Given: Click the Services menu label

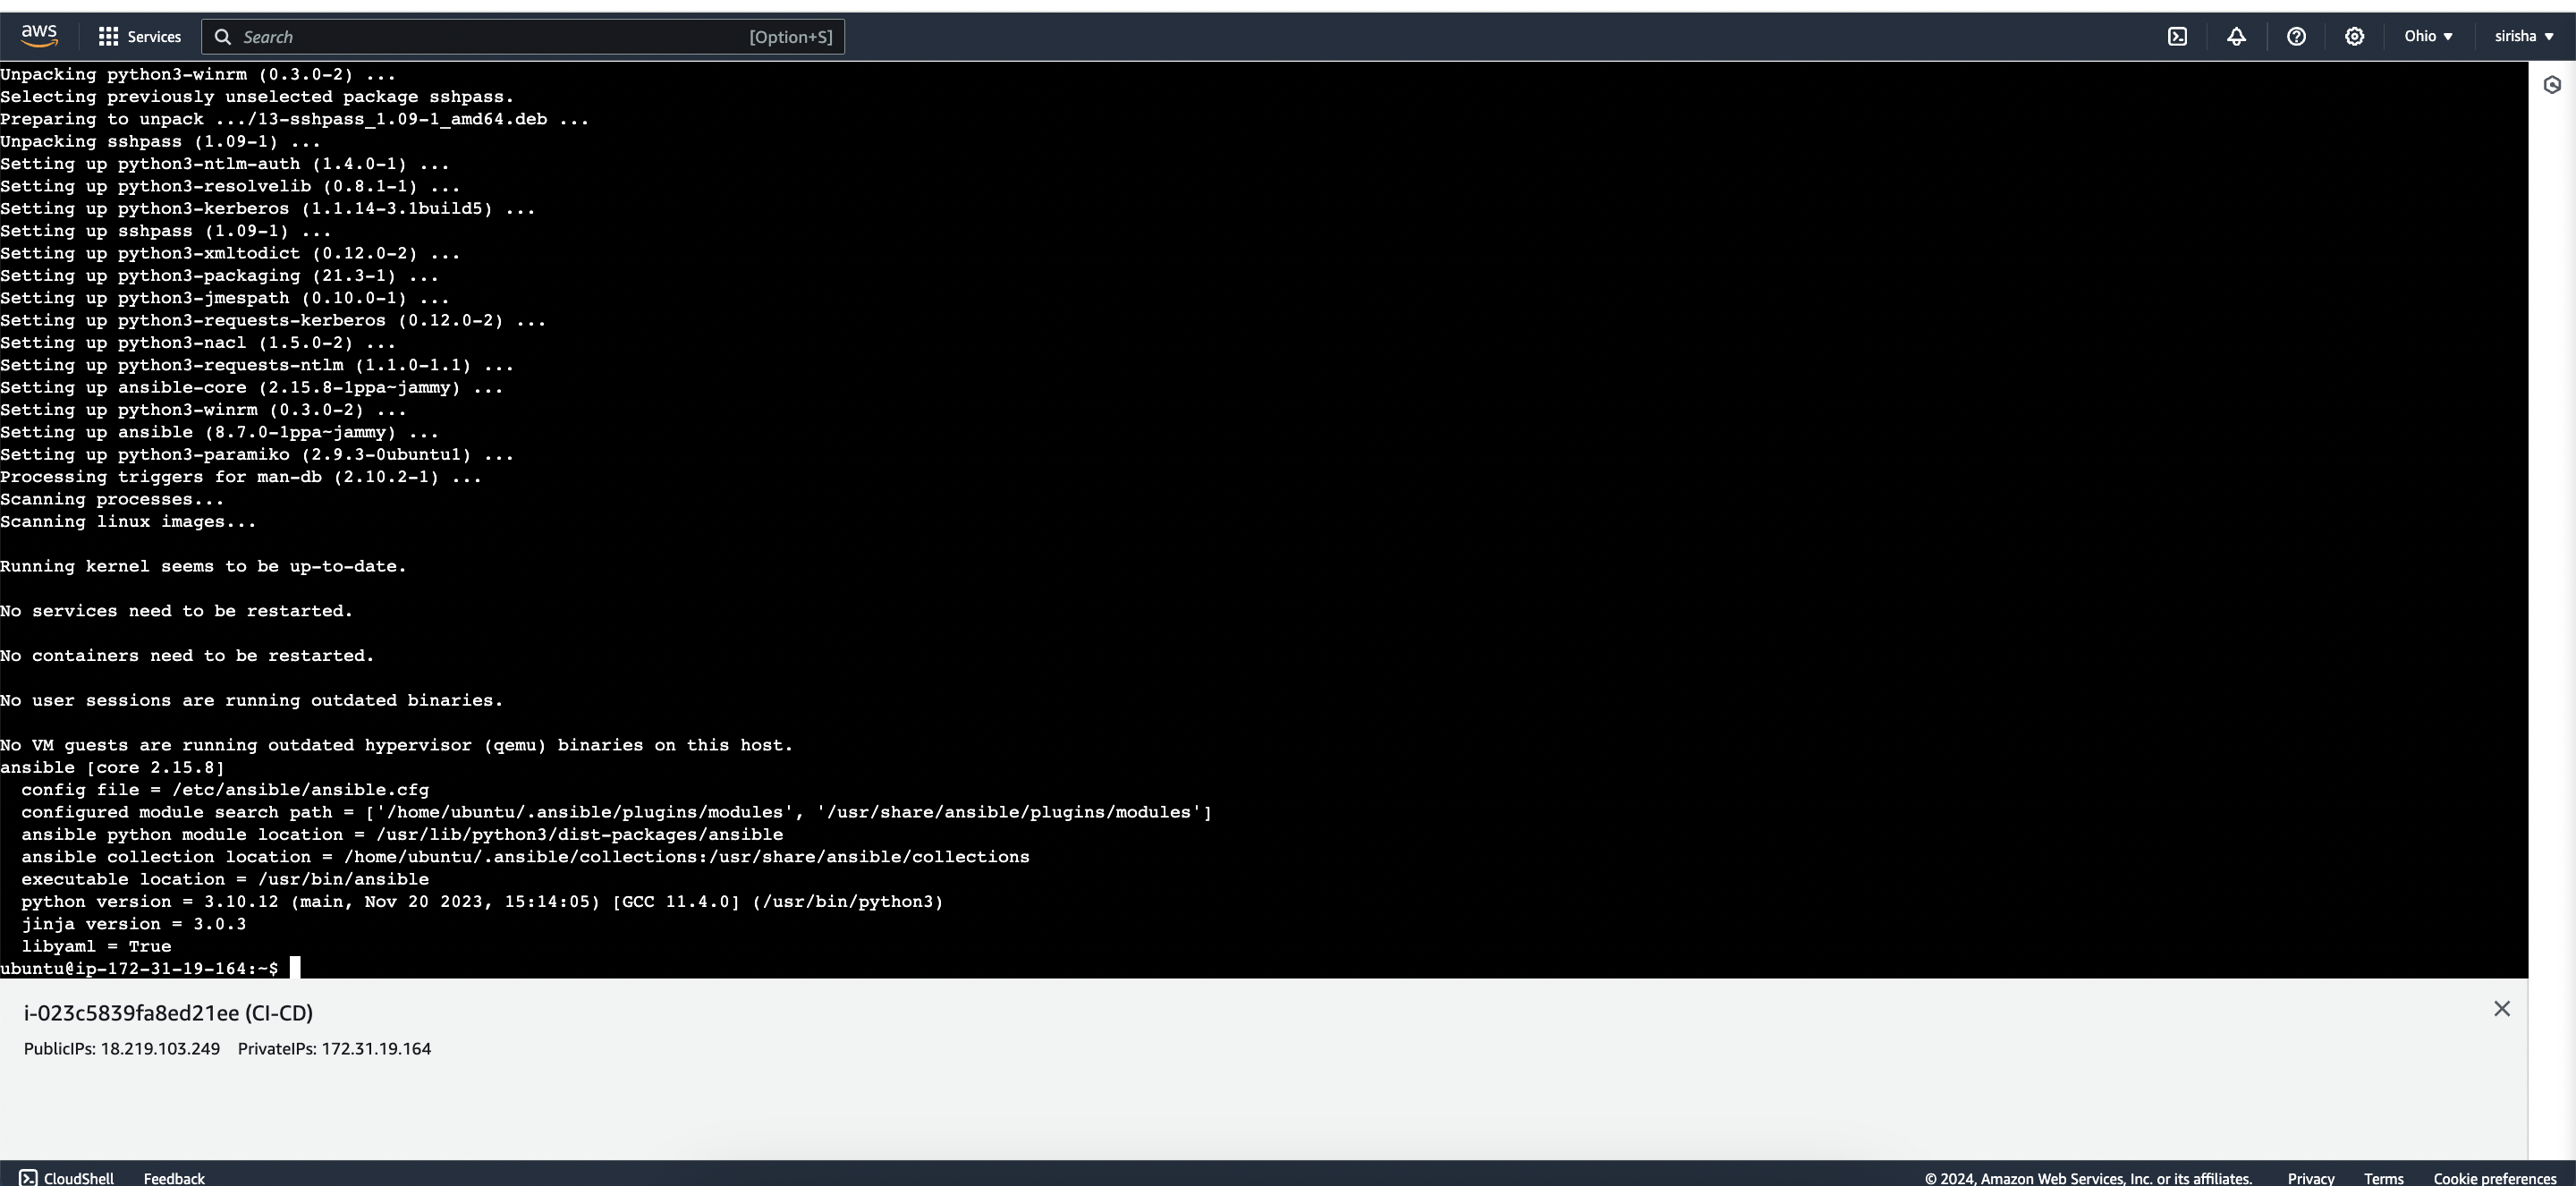Looking at the screenshot, I should (x=154, y=37).
